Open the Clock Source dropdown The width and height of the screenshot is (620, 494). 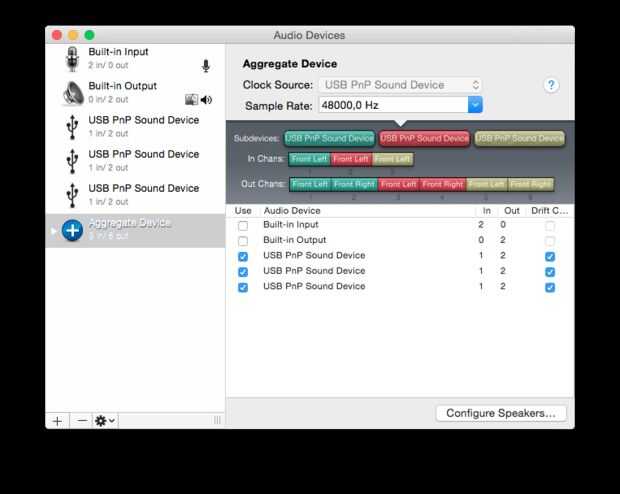point(400,85)
